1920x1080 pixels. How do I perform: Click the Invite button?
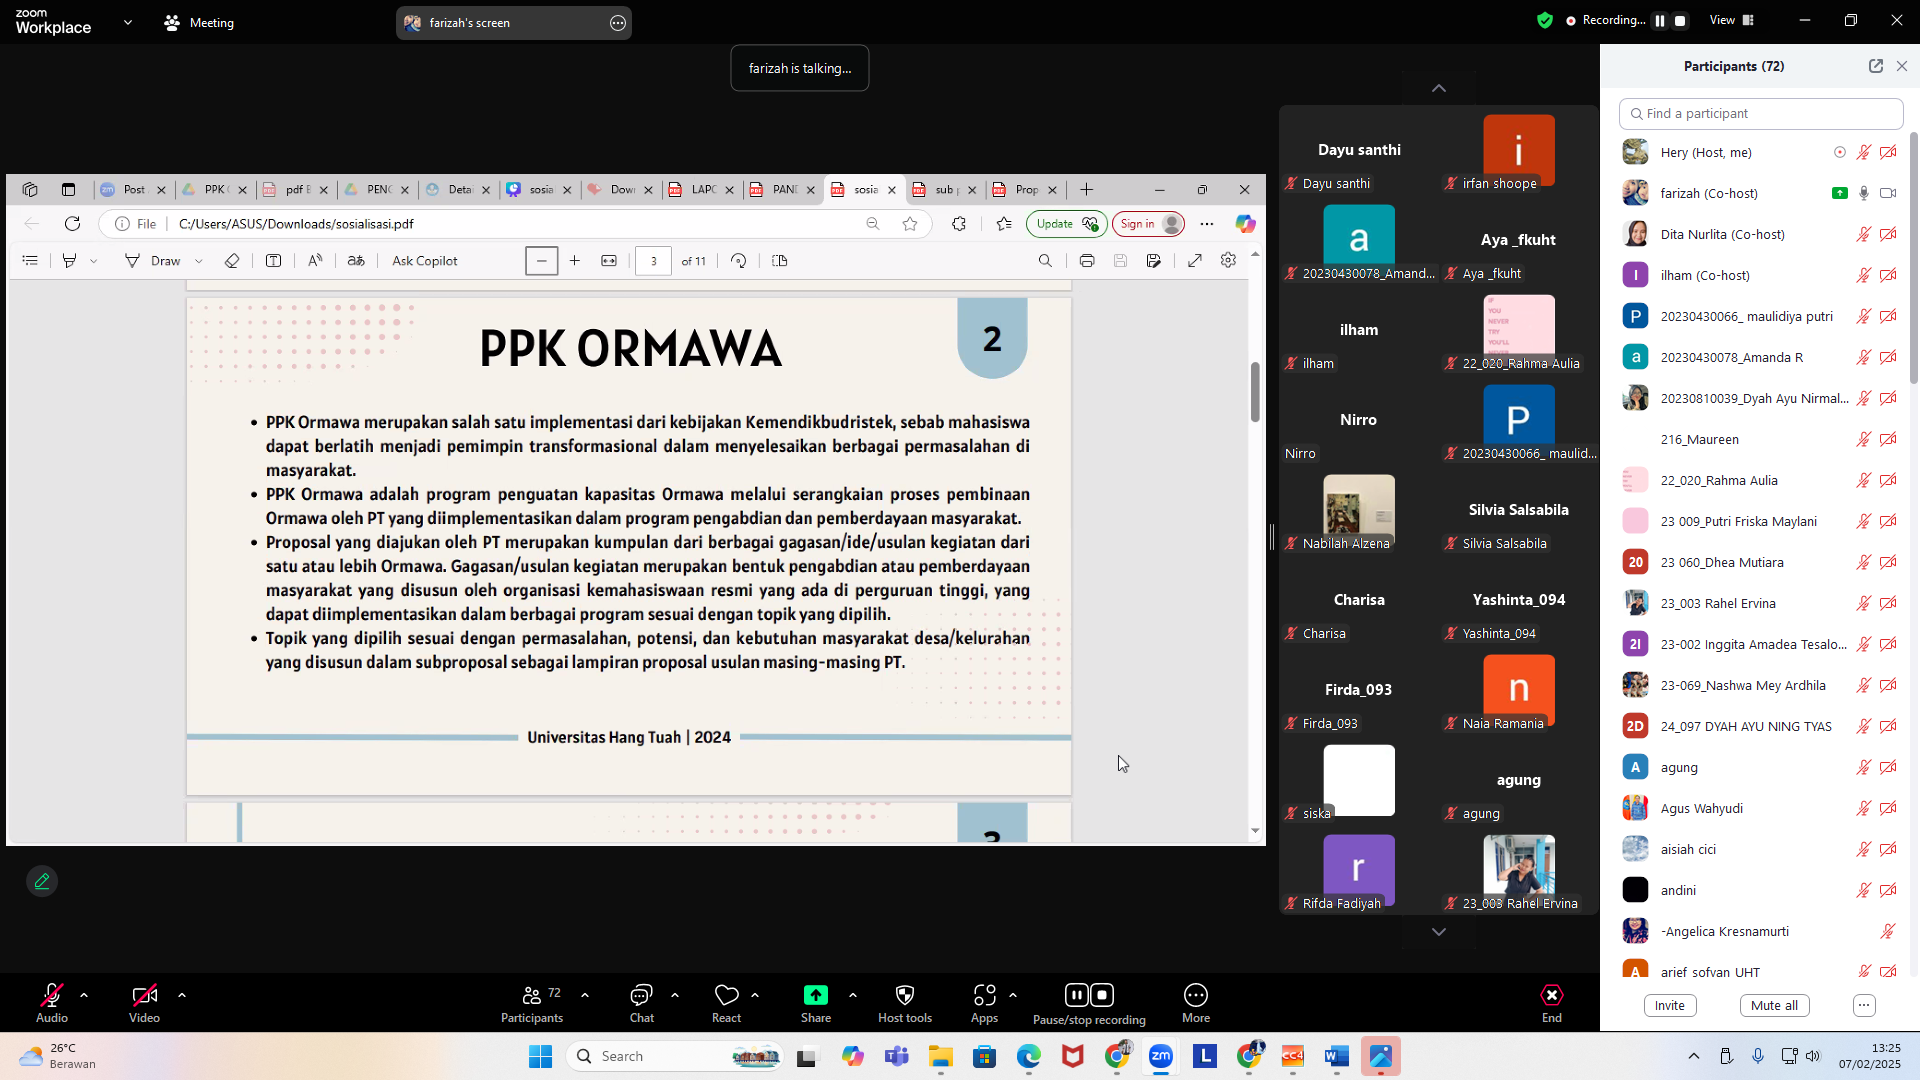[1669, 1005]
